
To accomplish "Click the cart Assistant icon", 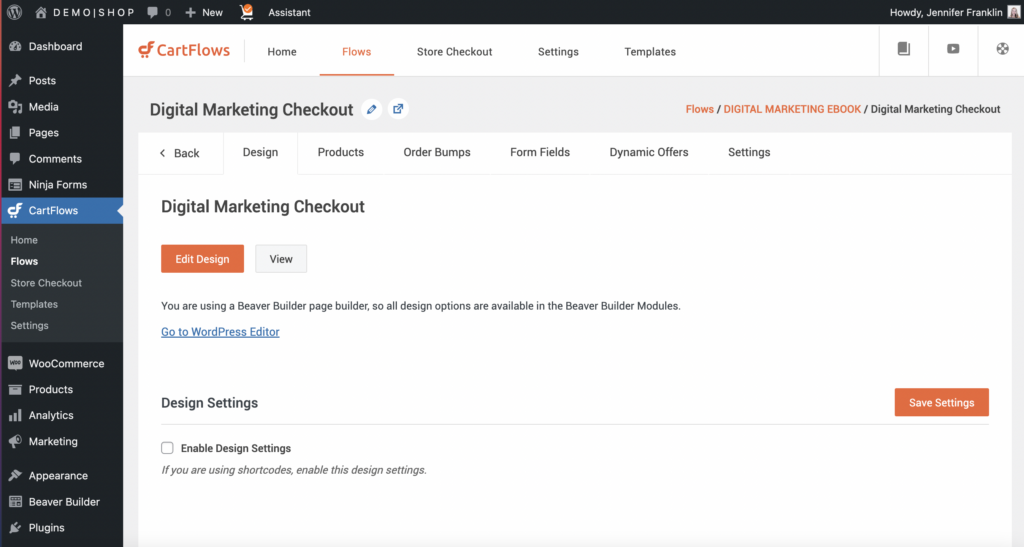I will coord(247,12).
